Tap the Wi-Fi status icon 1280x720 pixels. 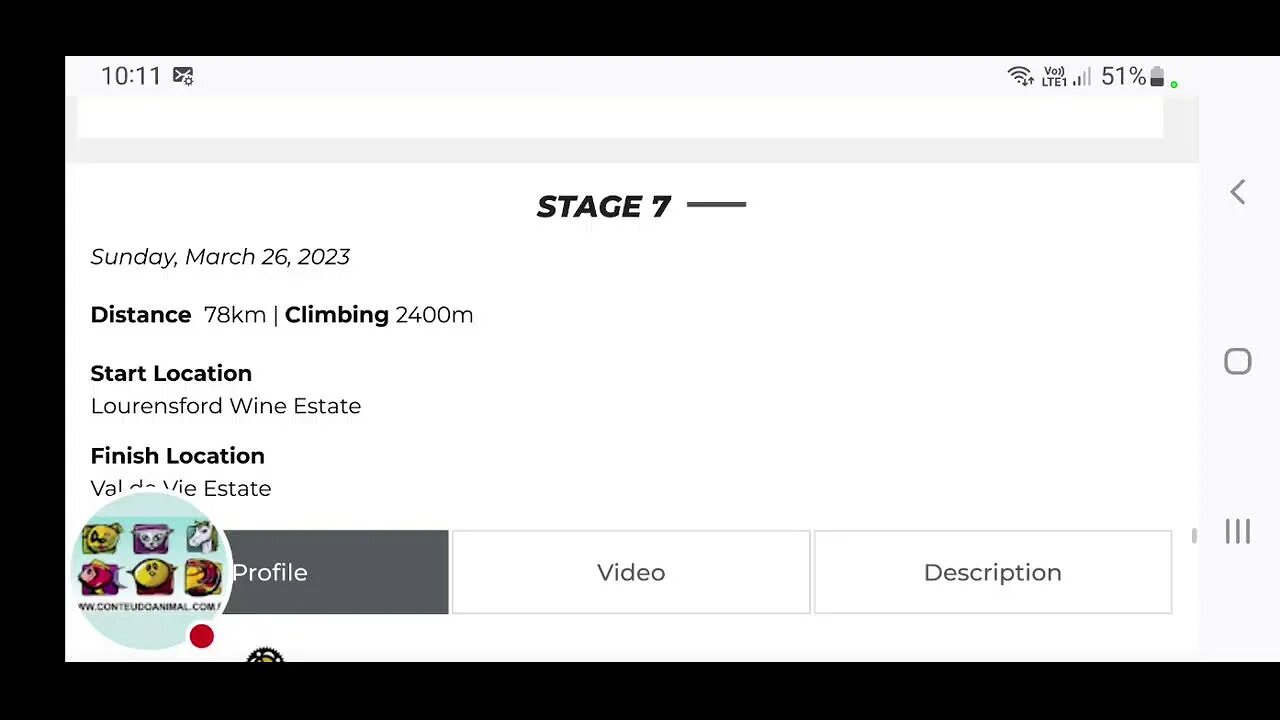coord(1020,77)
